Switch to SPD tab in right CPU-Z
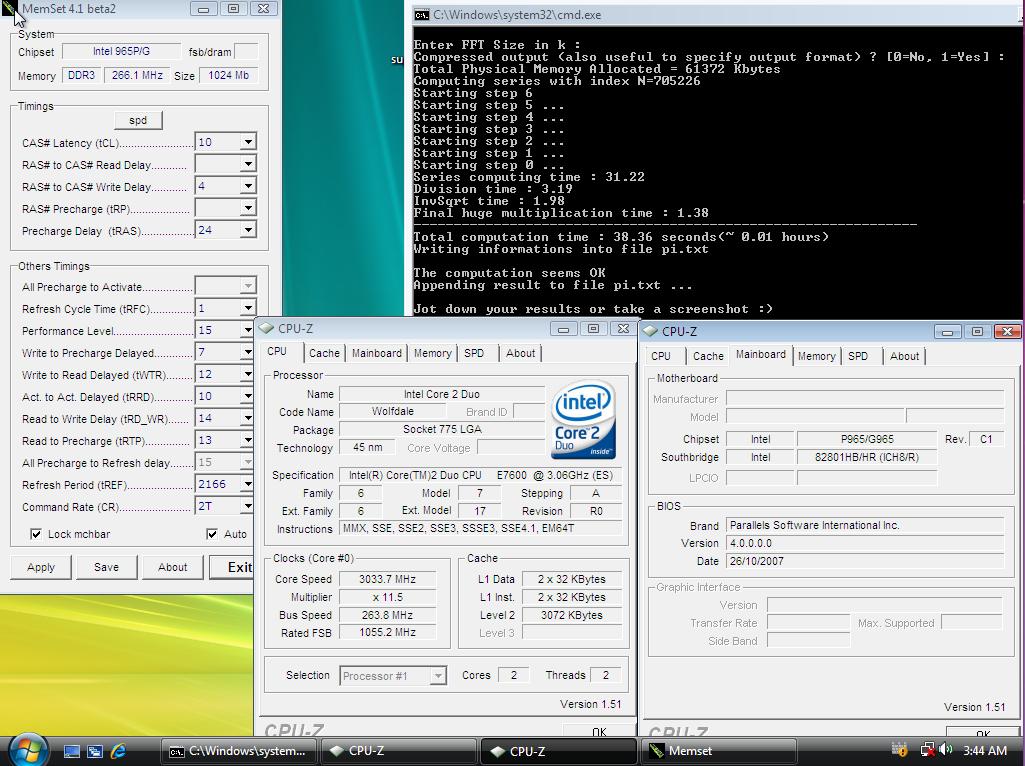The height and width of the screenshot is (766, 1025). (x=858, y=356)
